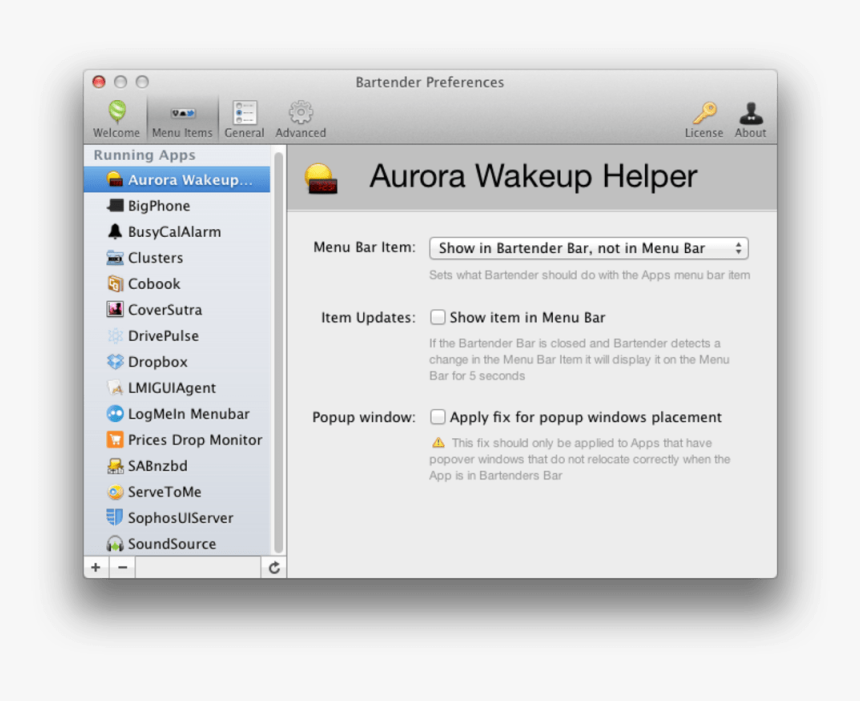Screen dimensions: 860x701
Task: Open Advanced gear preferences
Action: [x=301, y=119]
